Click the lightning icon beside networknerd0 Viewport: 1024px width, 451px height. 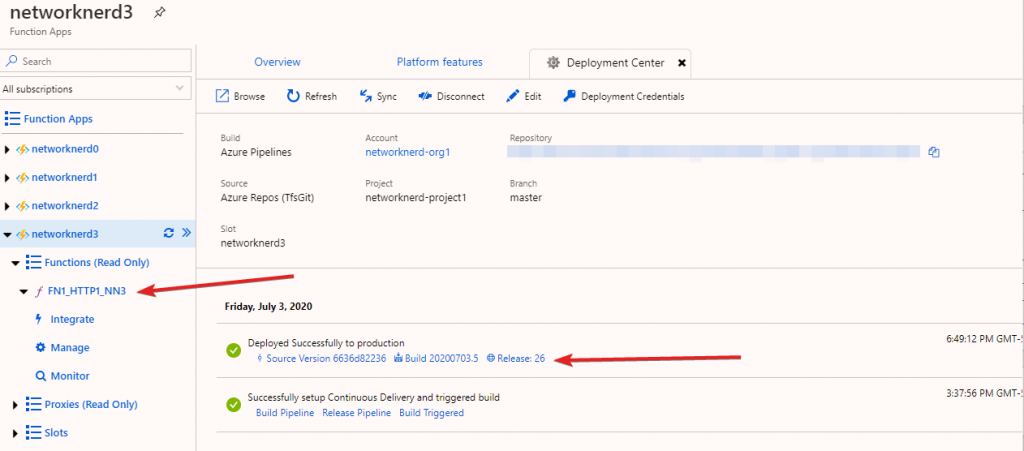[22, 149]
